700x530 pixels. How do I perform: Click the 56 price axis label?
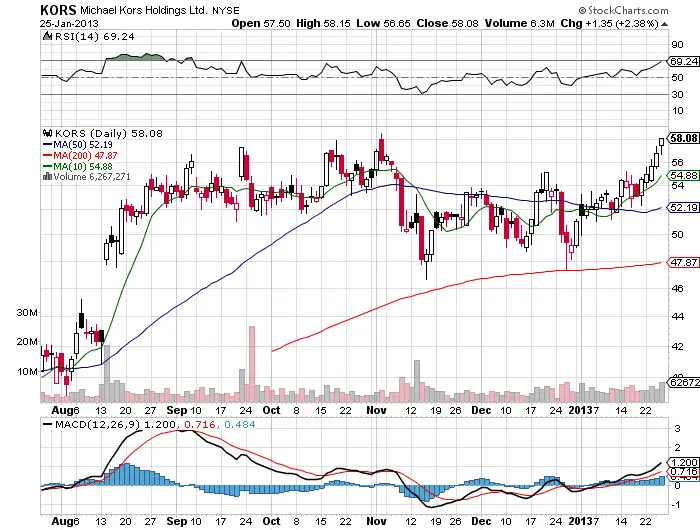677,162
